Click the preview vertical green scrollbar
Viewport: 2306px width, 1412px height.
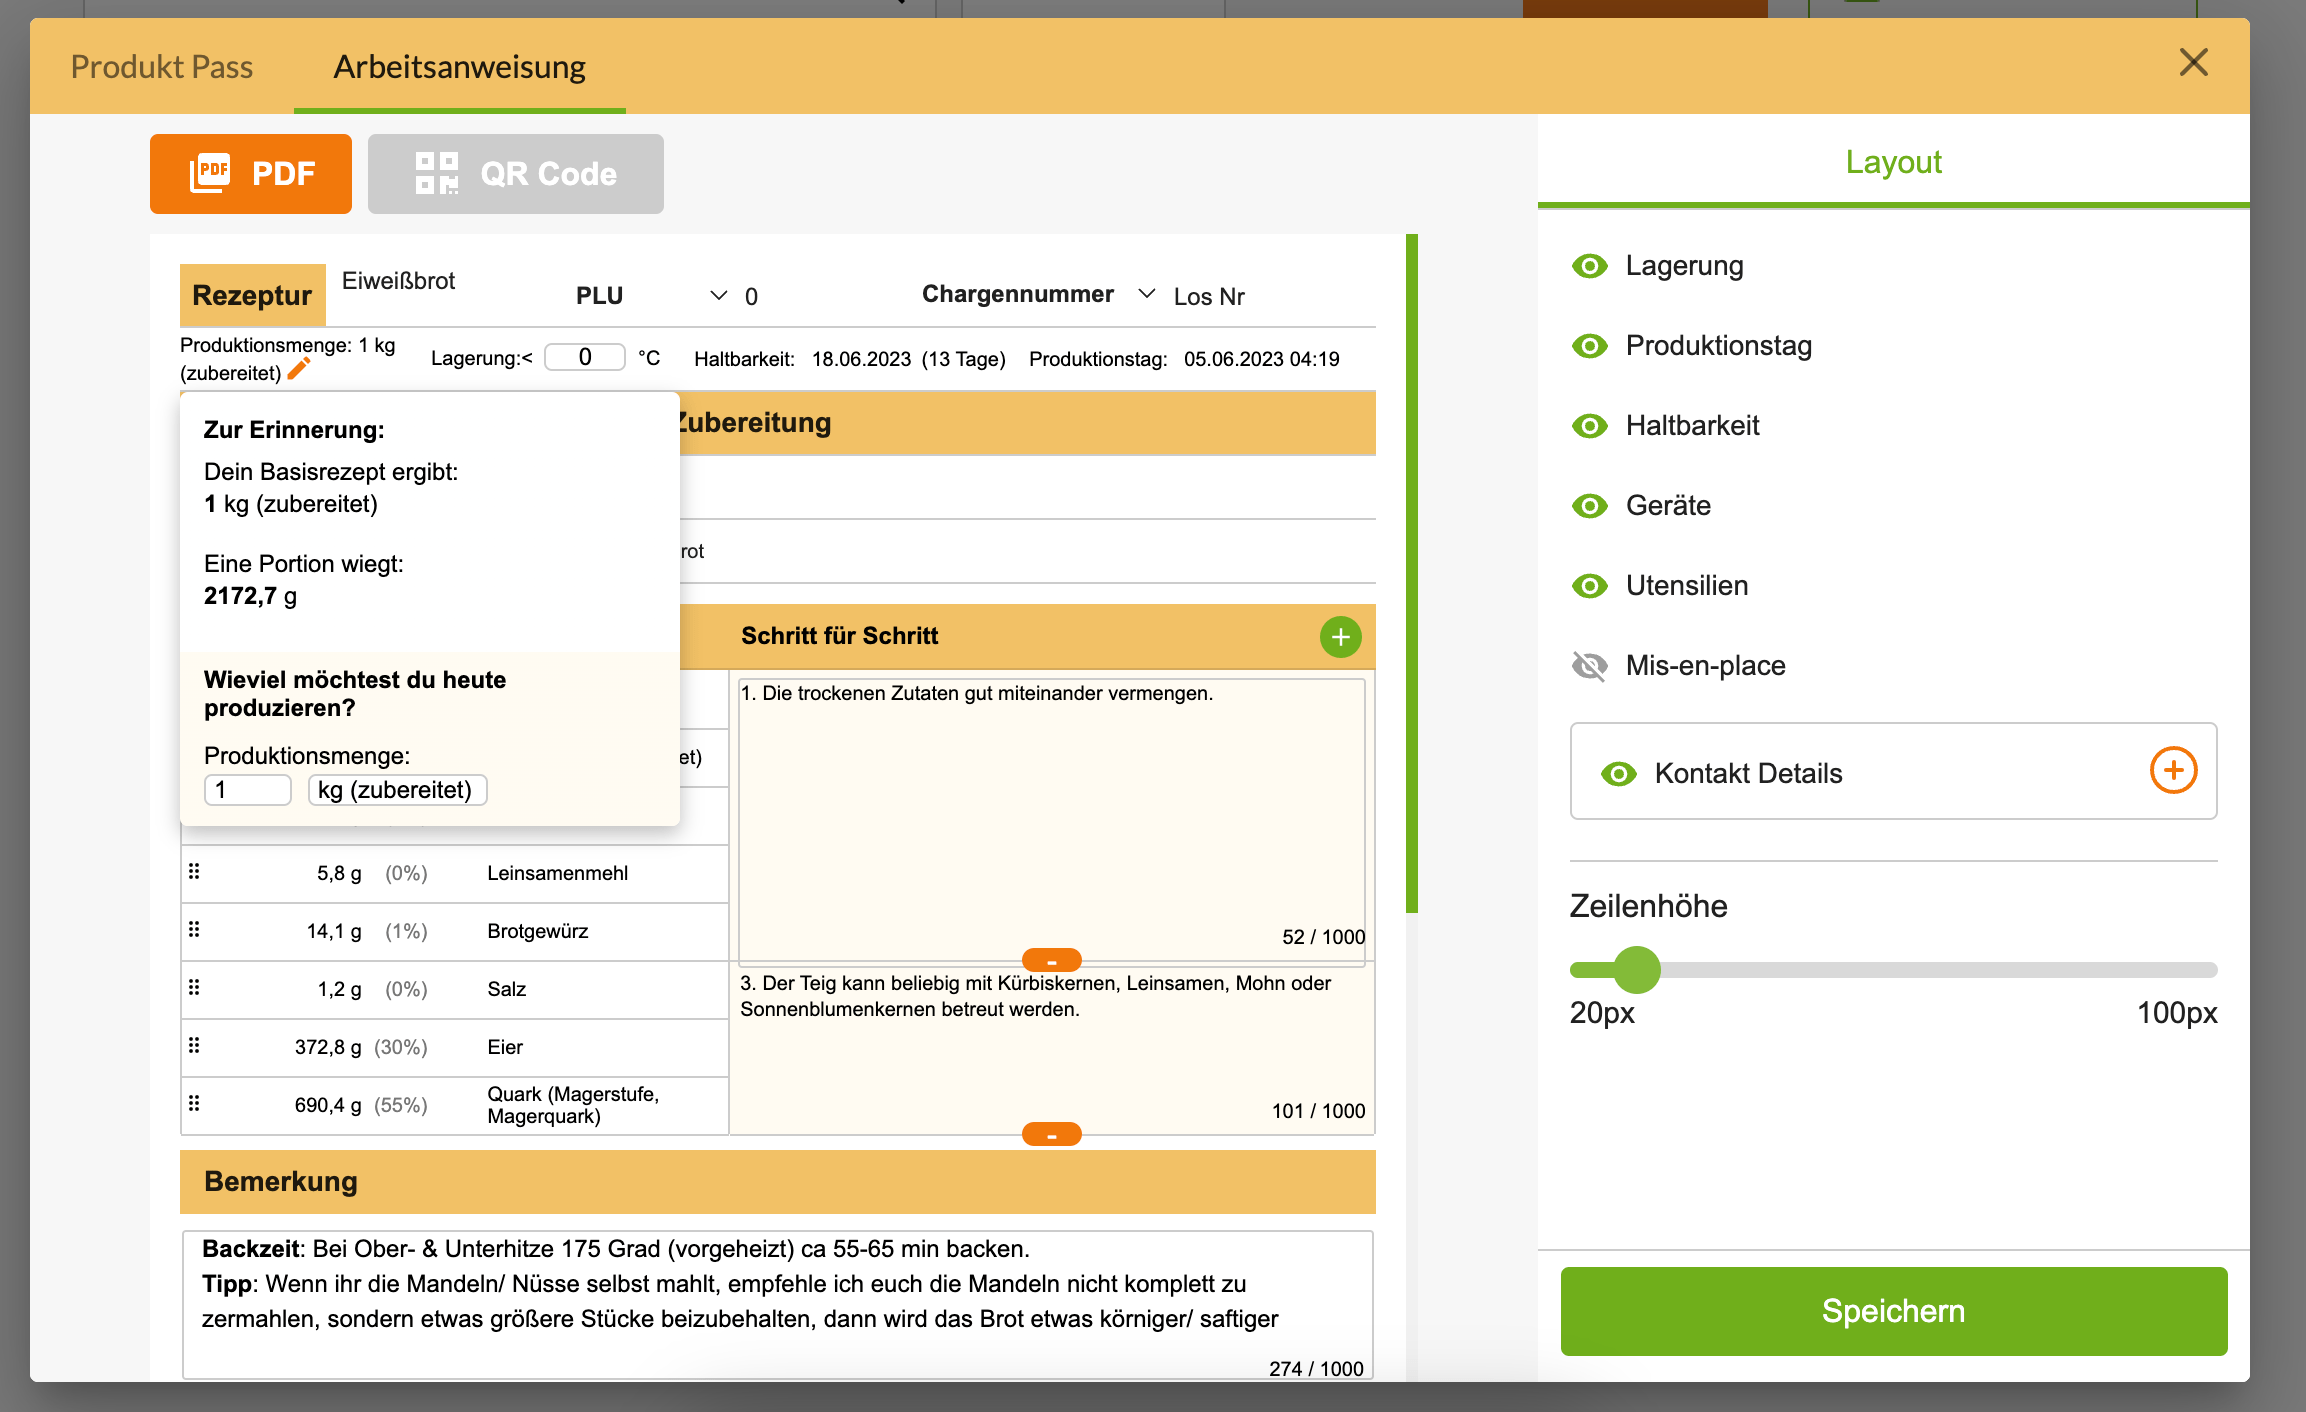coord(1412,574)
